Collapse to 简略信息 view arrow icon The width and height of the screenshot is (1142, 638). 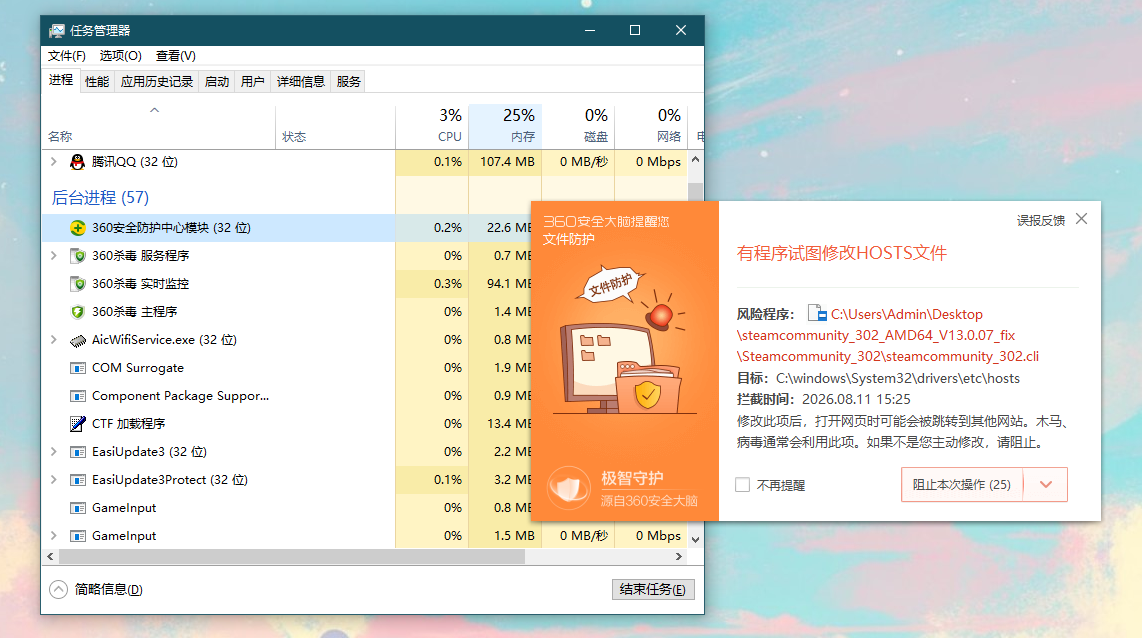click(58, 589)
